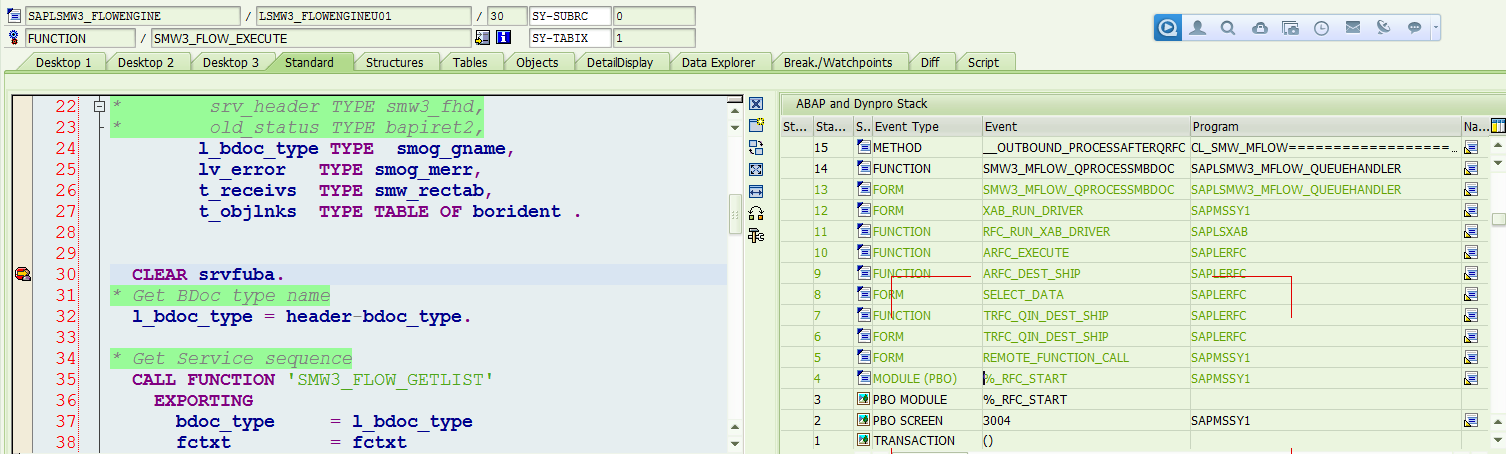Click the program document icon beside SAPLSMW3_FLOWENGINE
This screenshot has width=1506, height=454.
tap(14, 16)
